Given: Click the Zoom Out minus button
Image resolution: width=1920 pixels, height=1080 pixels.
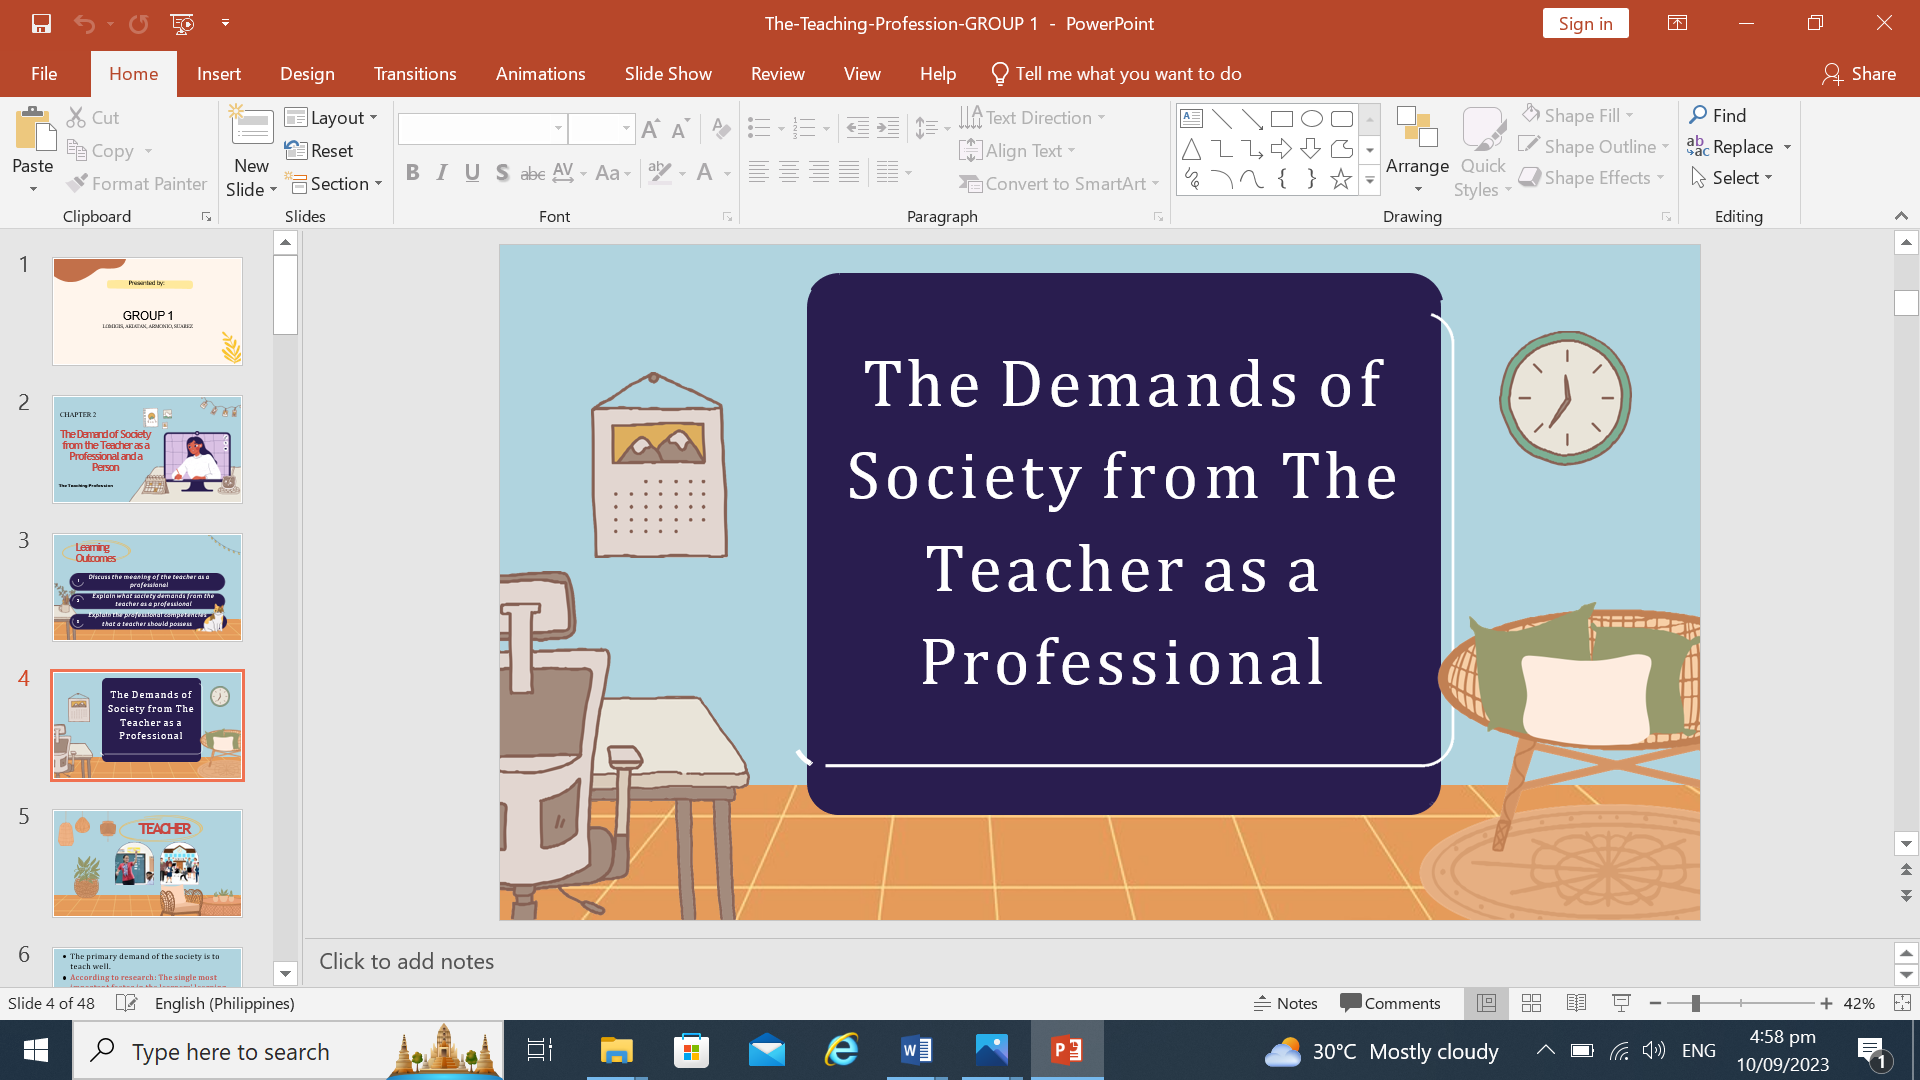Looking at the screenshot, I should (1655, 1003).
